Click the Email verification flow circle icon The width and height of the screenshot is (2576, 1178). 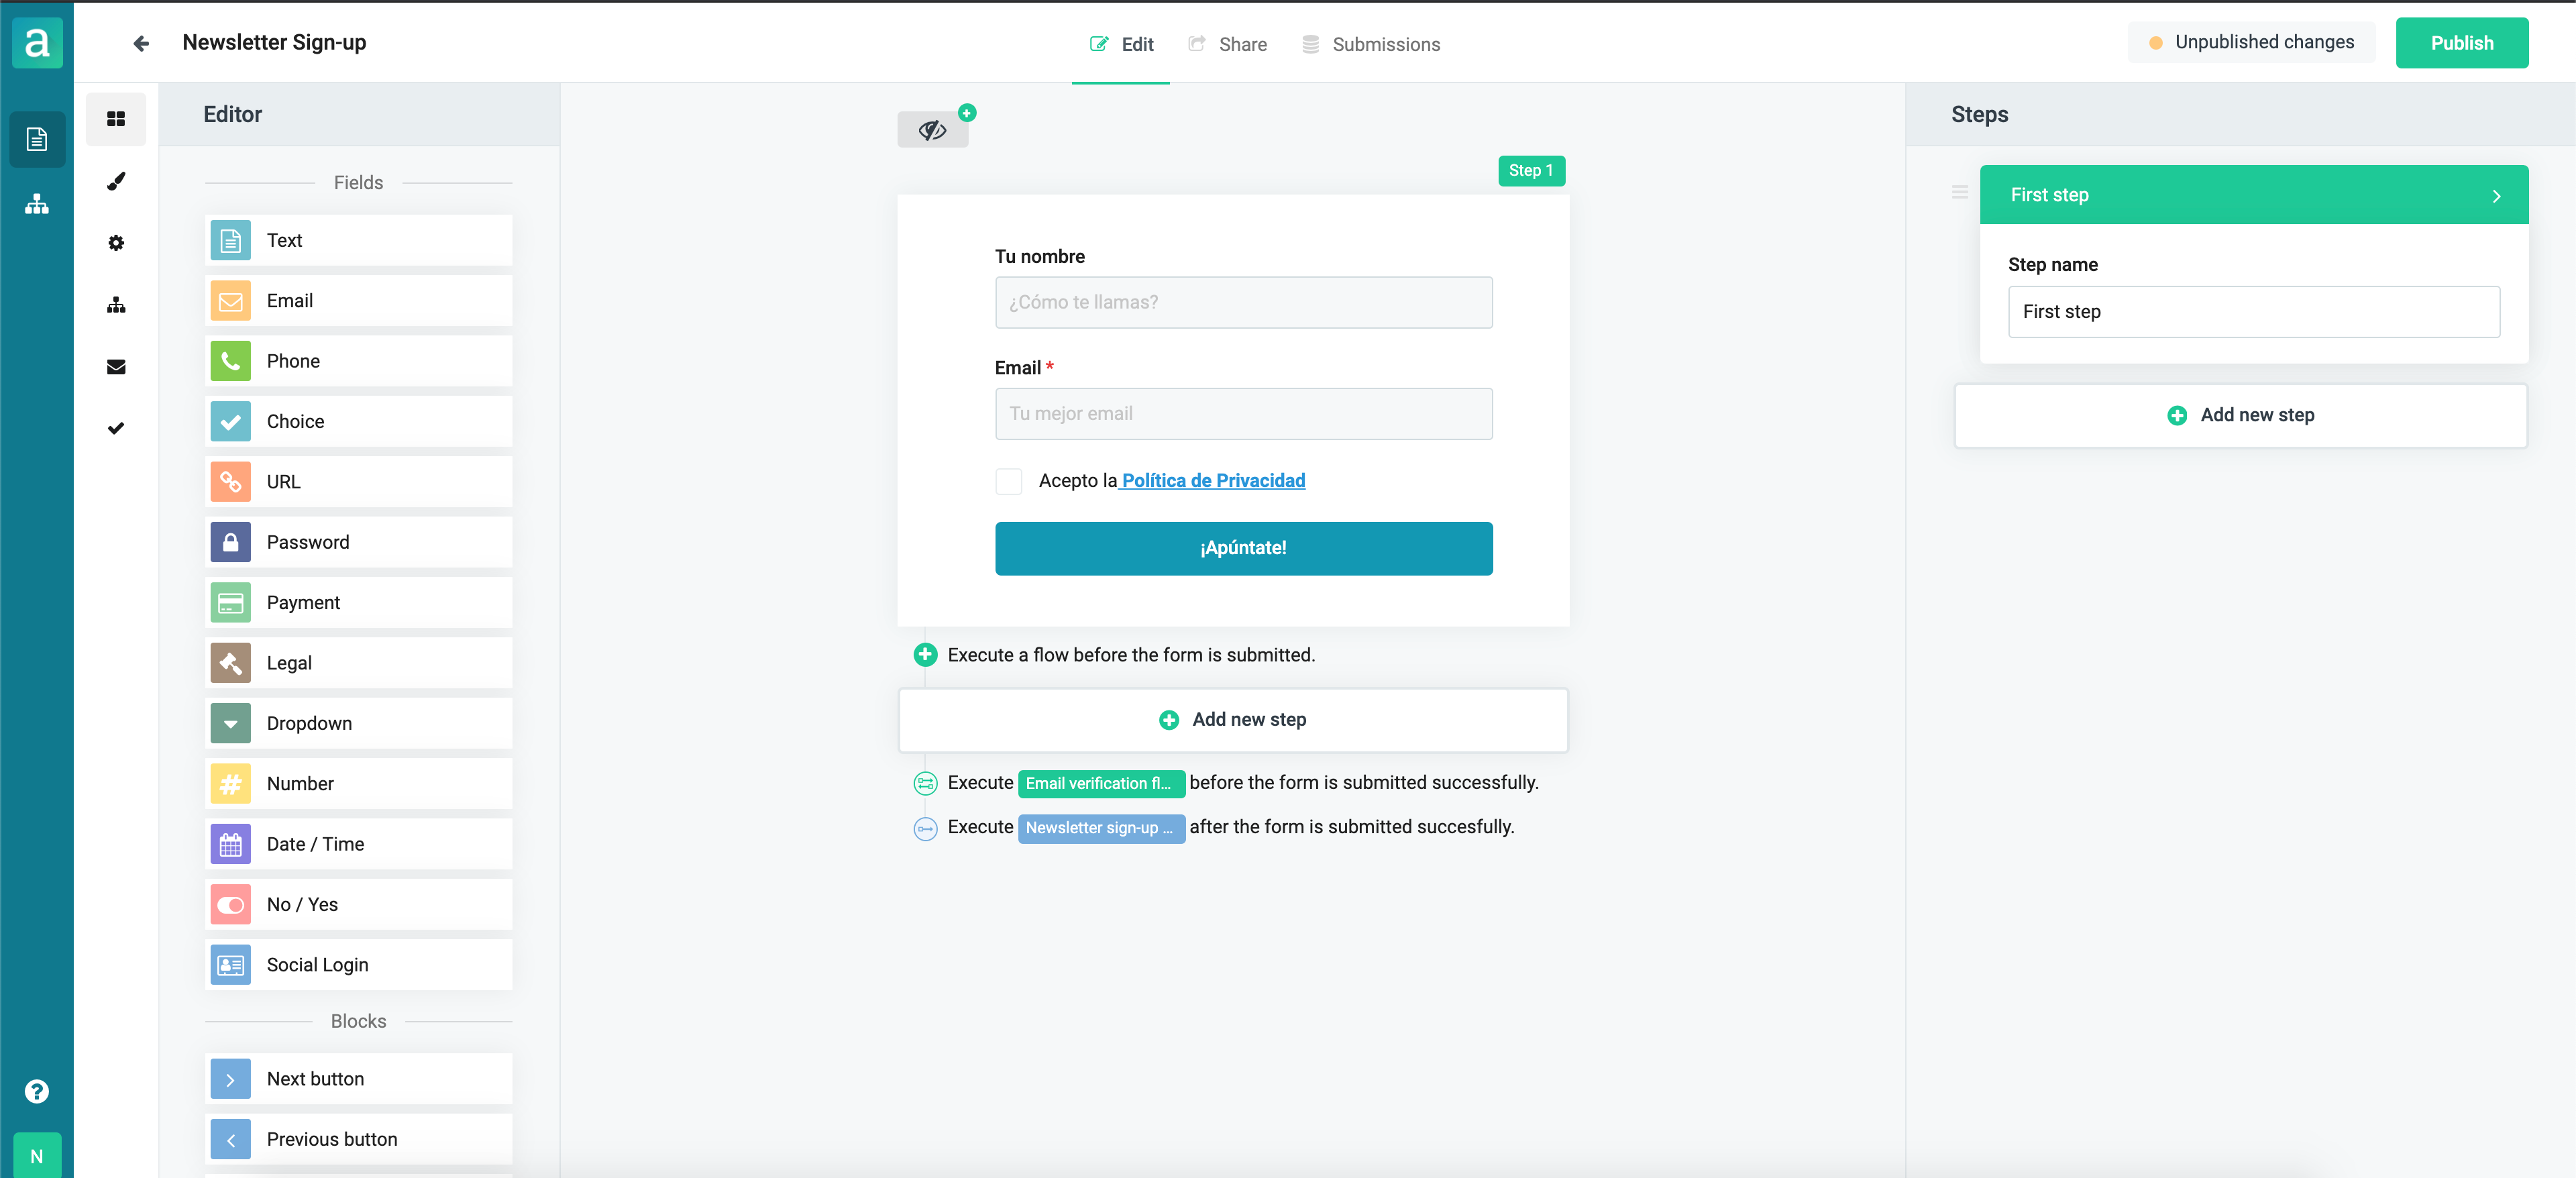pyautogui.click(x=925, y=783)
